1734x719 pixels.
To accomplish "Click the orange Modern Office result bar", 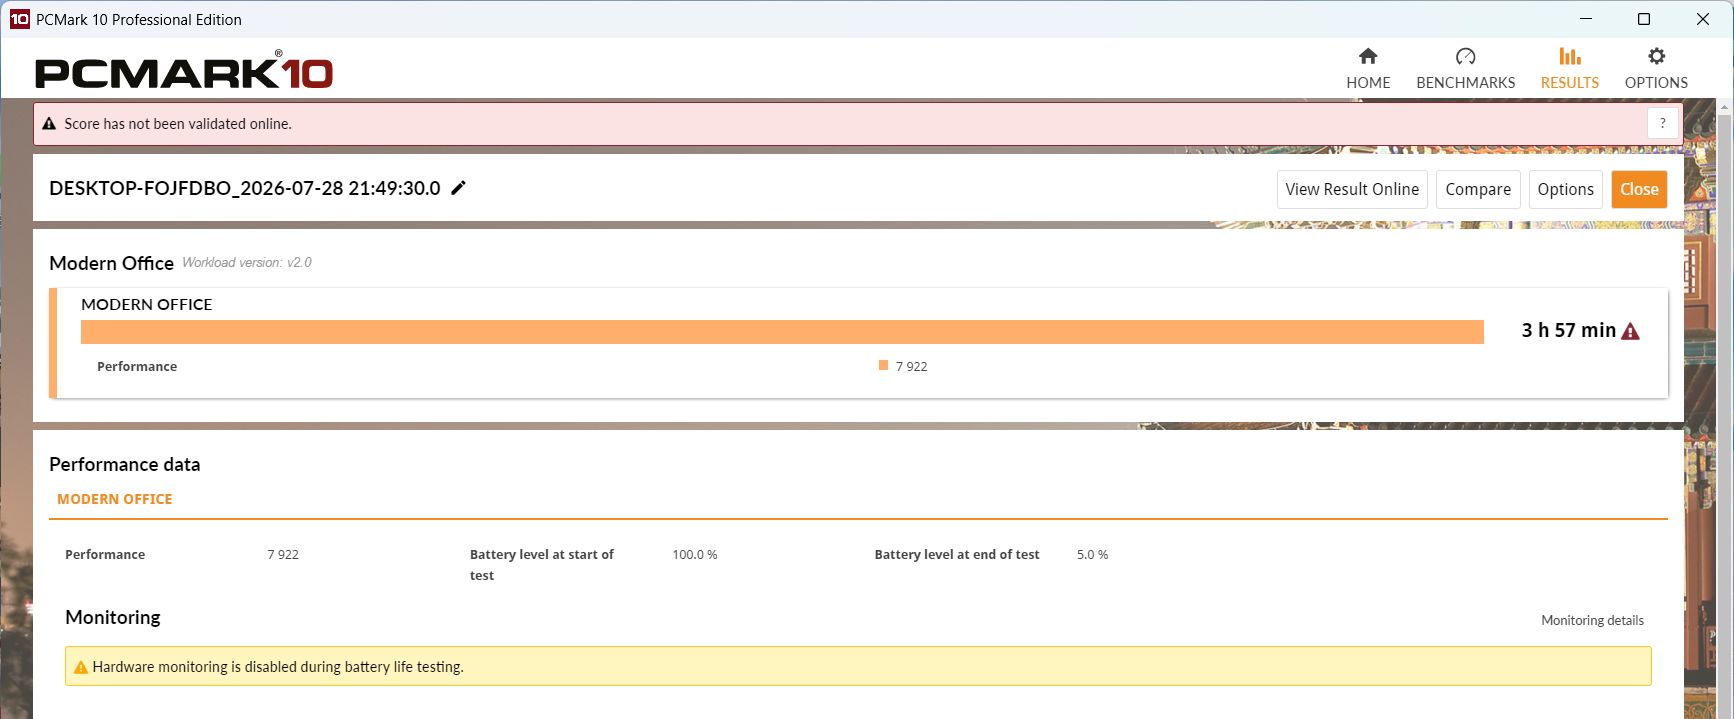I will click(782, 332).
